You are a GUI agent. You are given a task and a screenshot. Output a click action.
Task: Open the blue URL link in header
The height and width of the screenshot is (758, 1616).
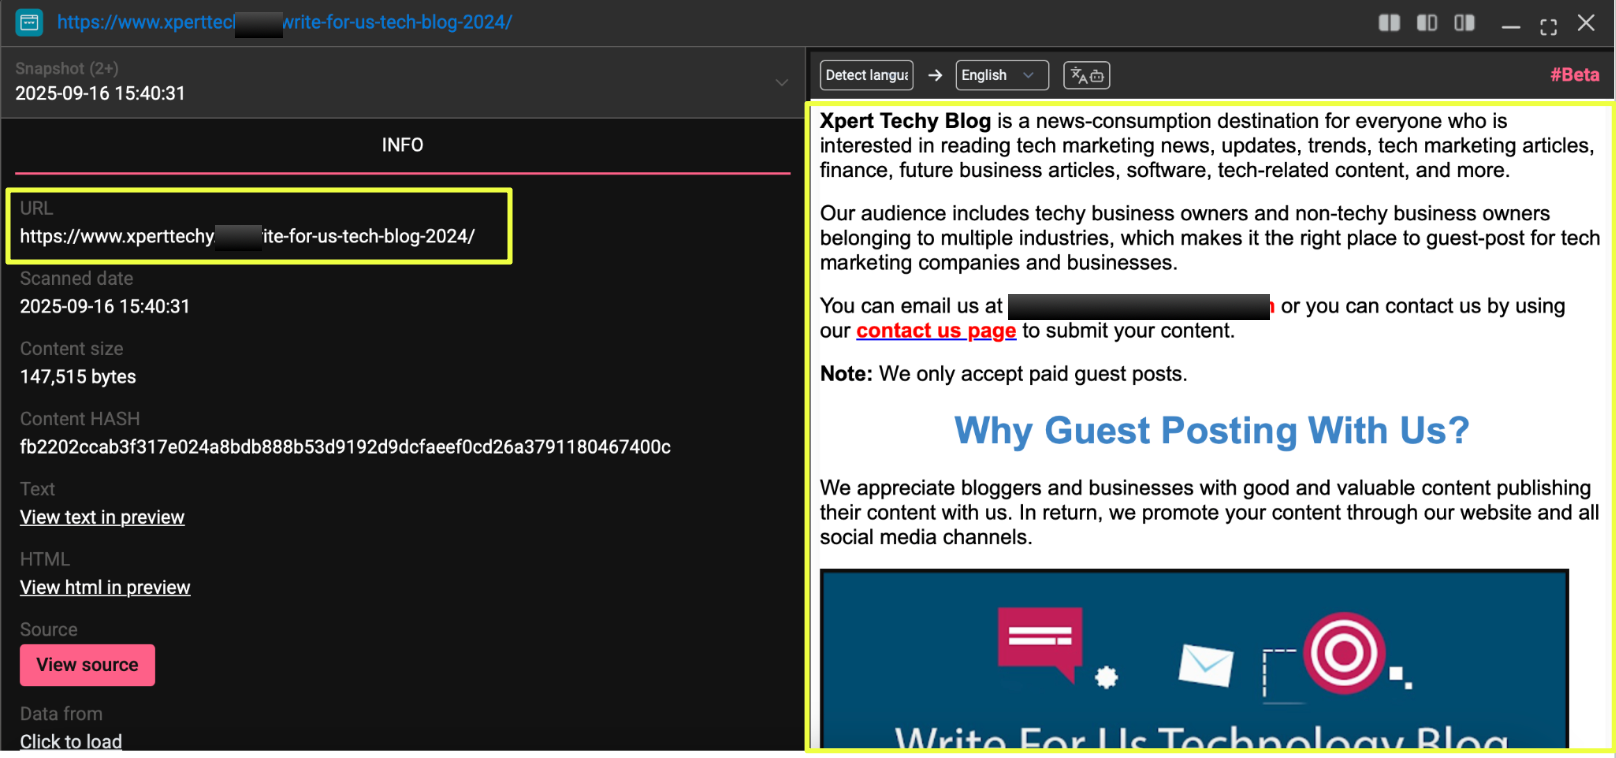coord(284,22)
